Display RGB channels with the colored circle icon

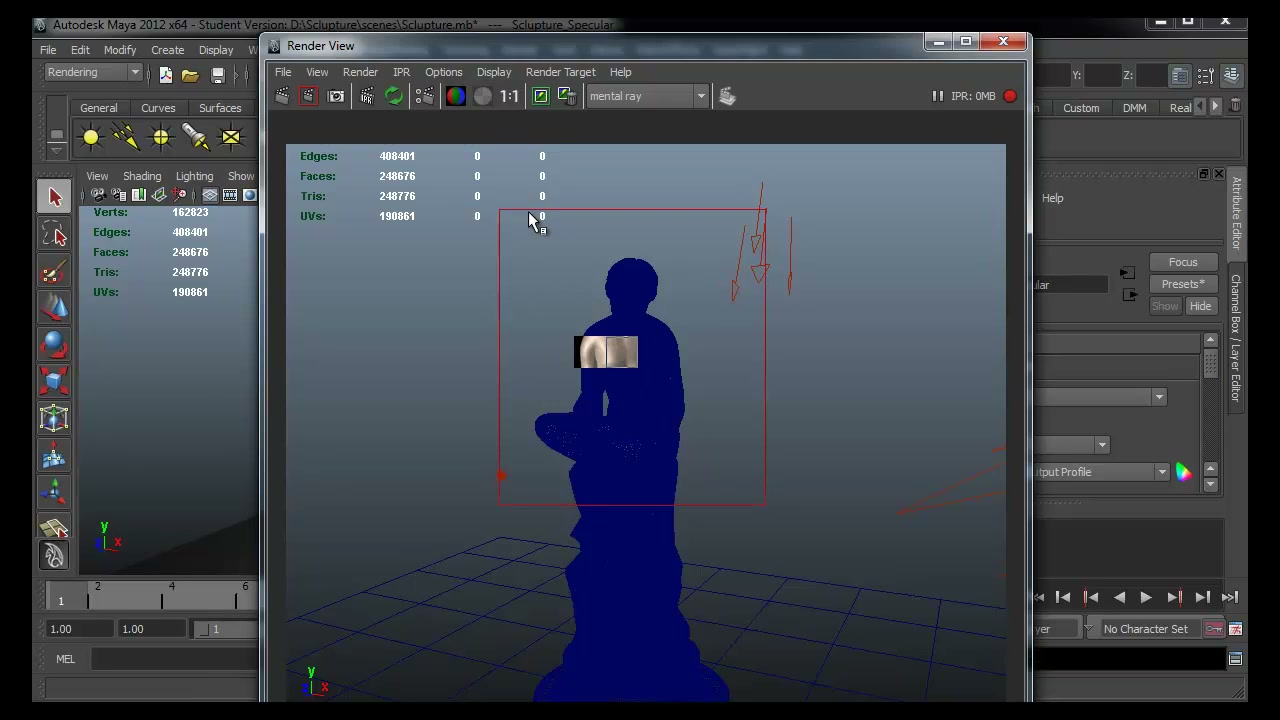coord(455,96)
